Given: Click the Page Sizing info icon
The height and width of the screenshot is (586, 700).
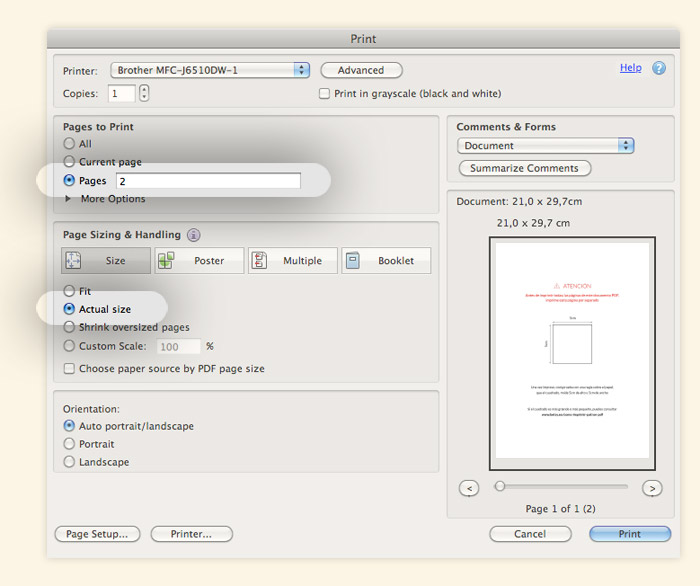Looking at the screenshot, I should coord(193,235).
